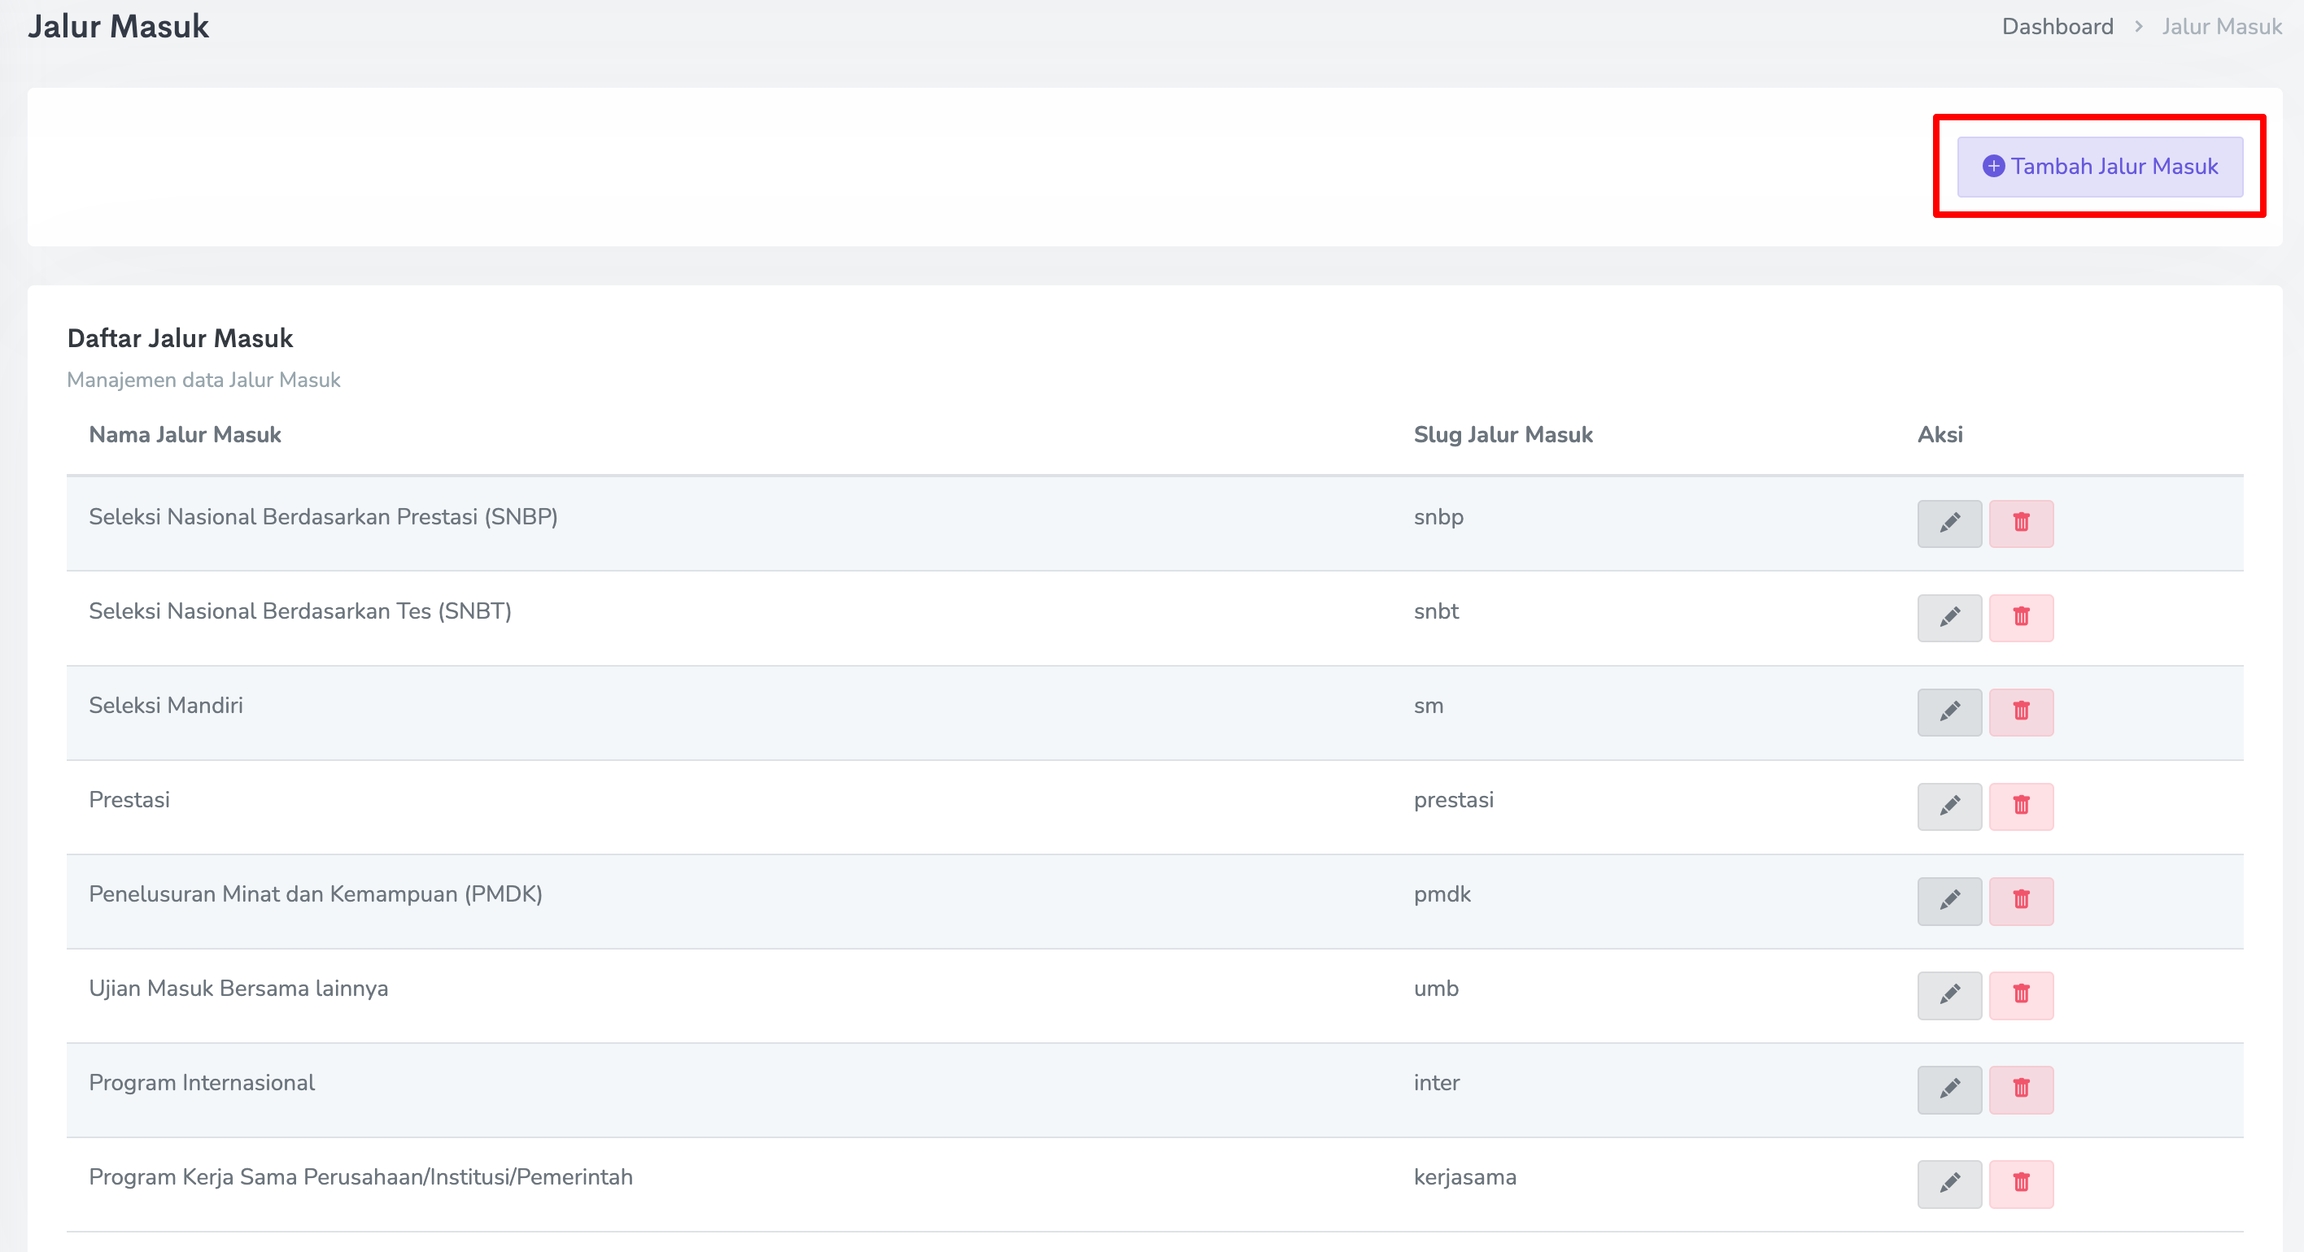Edit the SNBP entry with pencil icon

click(x=1949, y=523)
